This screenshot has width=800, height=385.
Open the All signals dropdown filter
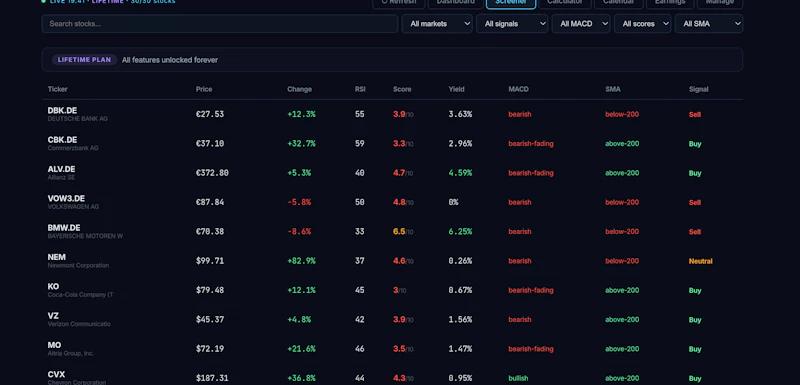point(512,24)
